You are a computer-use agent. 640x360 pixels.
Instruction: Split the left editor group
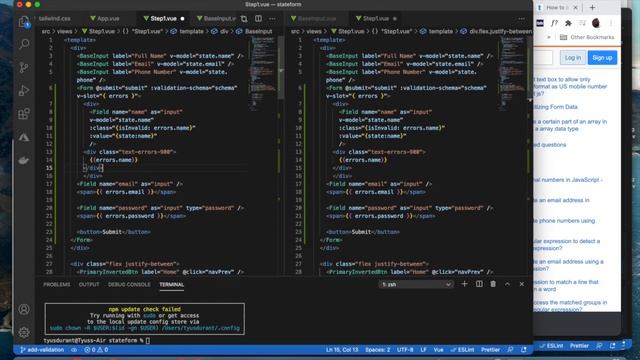pyautogui.click(x=258, y=19)
